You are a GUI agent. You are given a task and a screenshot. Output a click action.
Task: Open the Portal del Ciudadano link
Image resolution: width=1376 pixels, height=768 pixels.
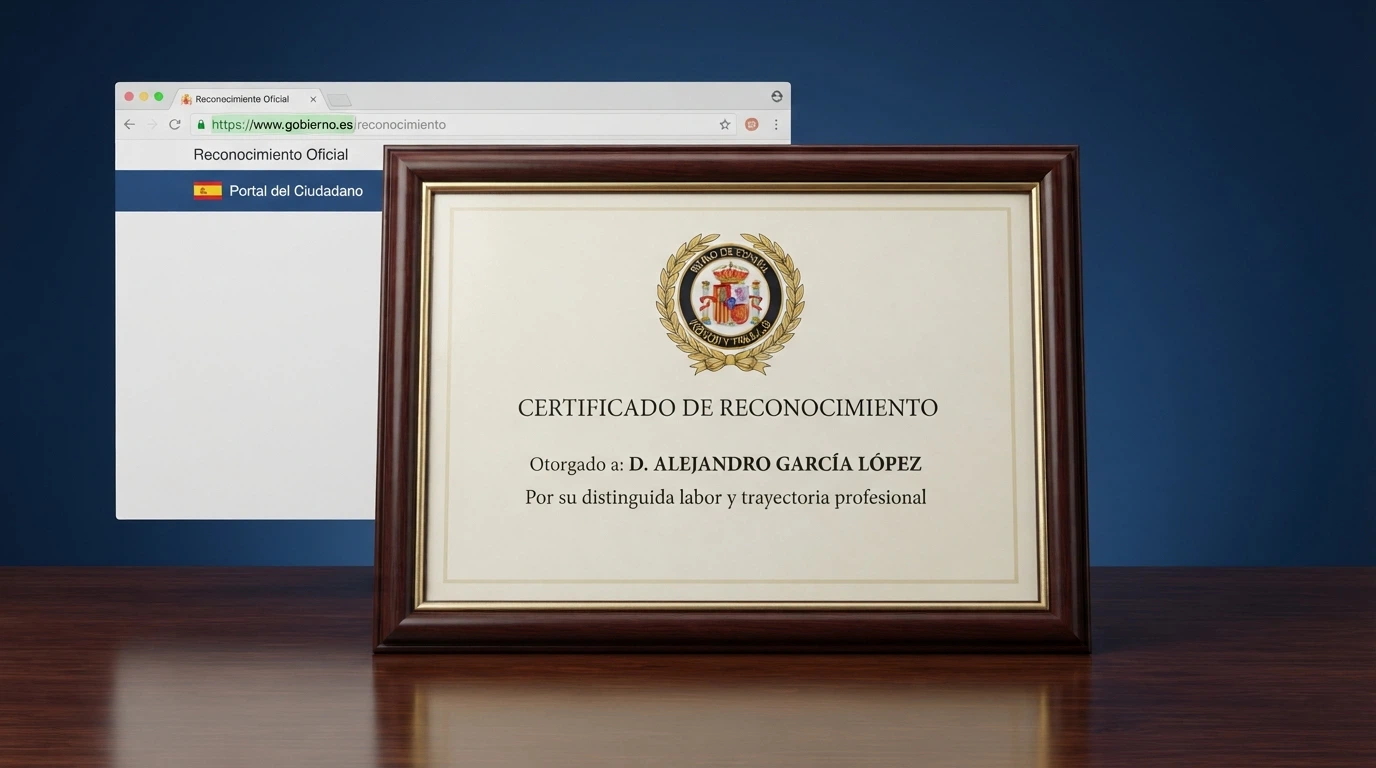296,191
